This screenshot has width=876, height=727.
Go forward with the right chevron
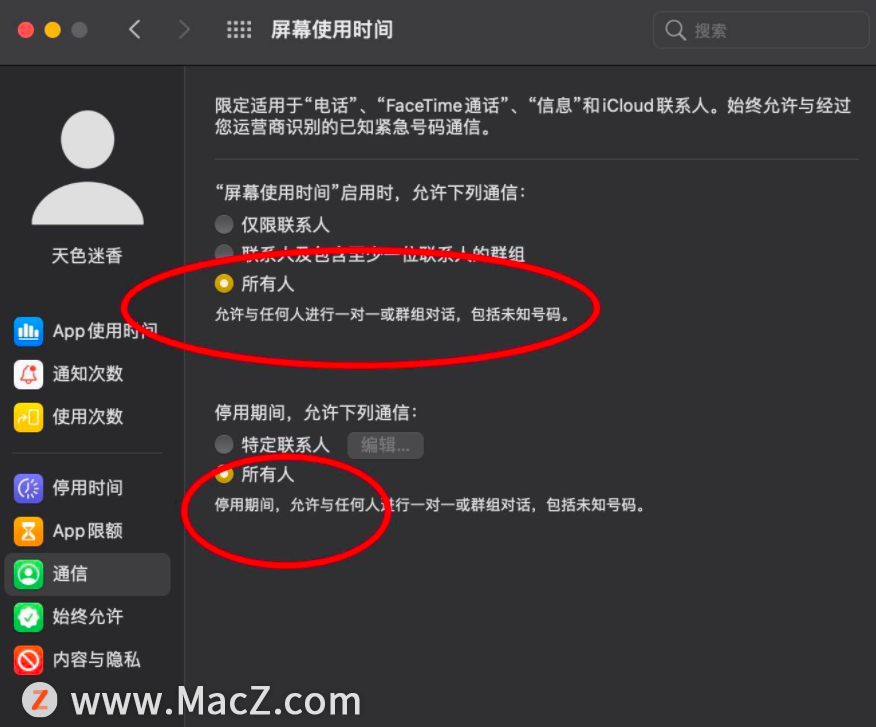[x=184, y=30]
